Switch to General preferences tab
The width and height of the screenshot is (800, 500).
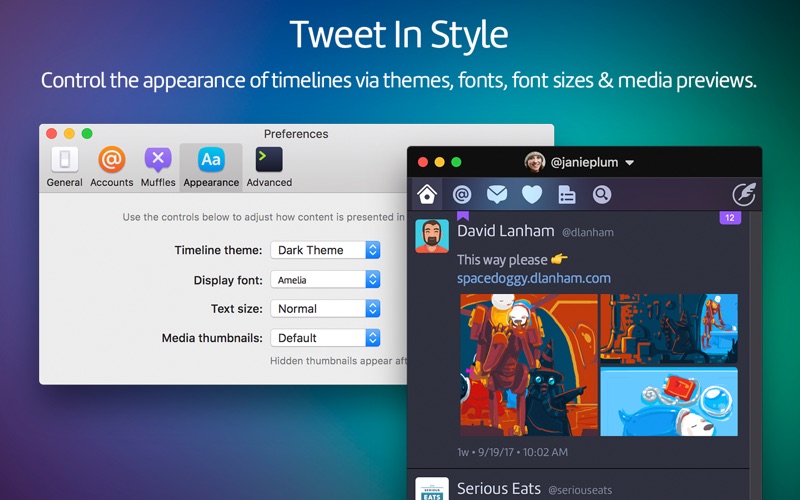click(65, 167)
